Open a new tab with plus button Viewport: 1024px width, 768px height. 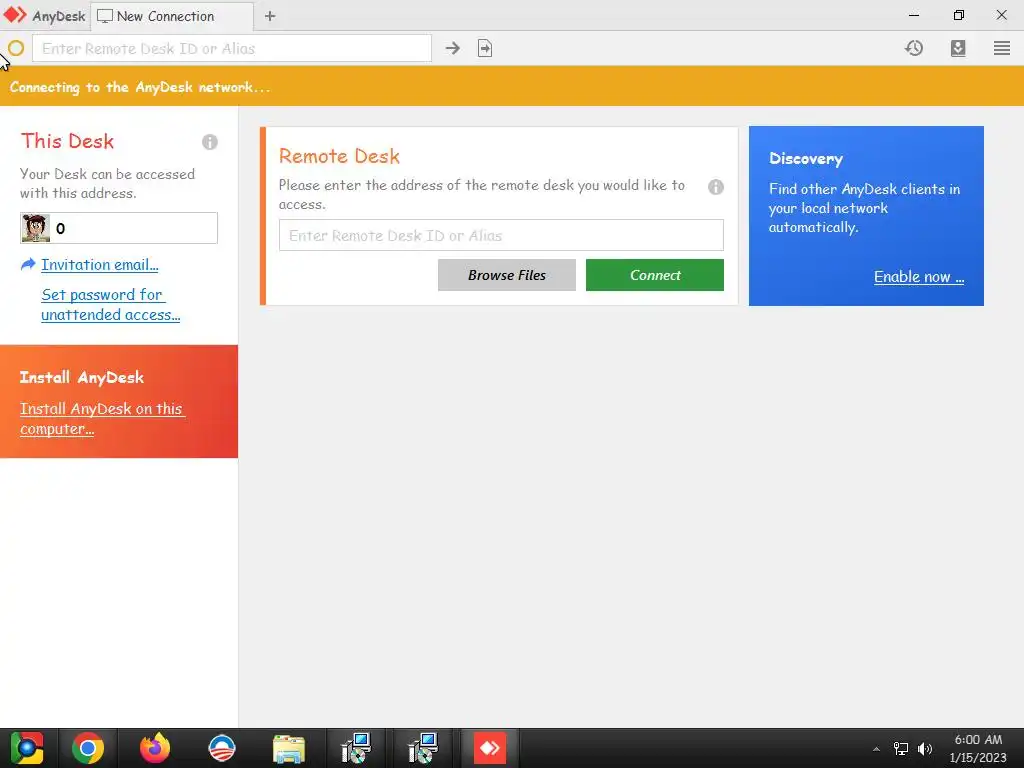click(x=270, y=16)
